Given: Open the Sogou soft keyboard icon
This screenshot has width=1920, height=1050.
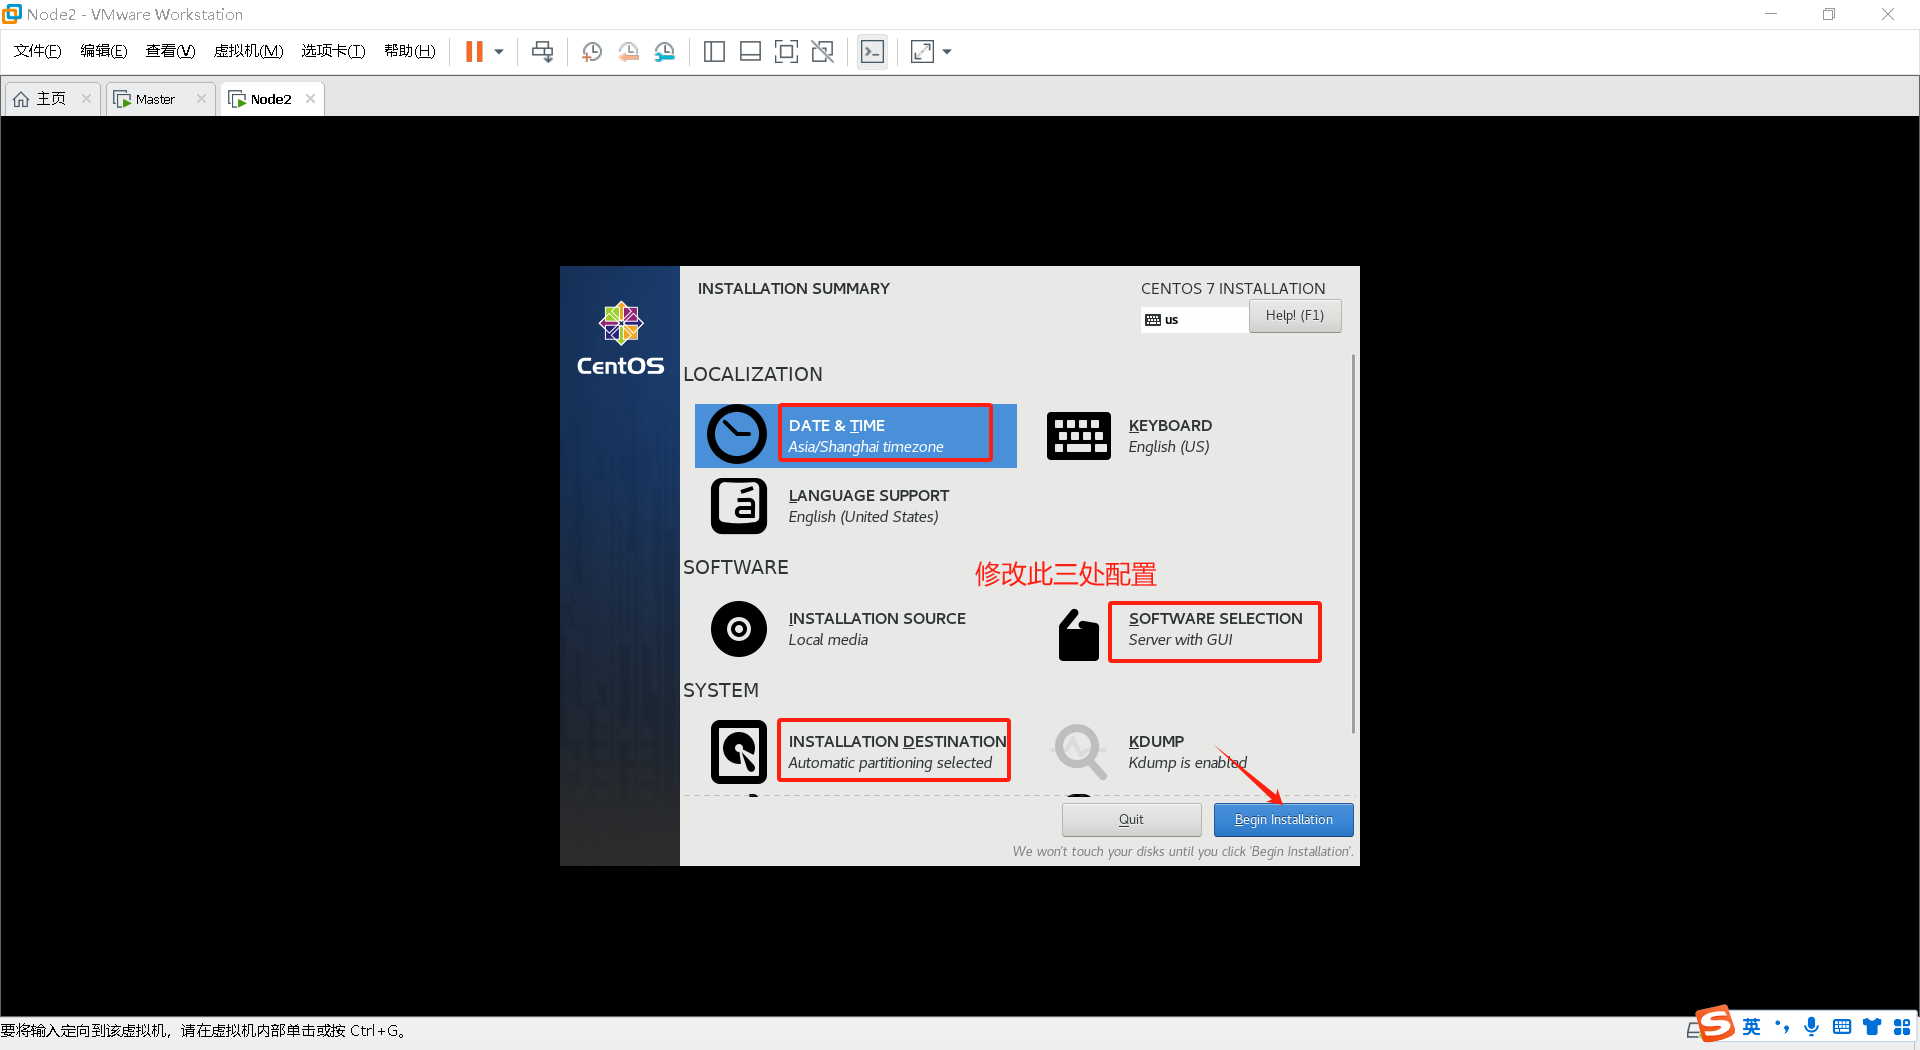Looking at the screenshot, I should pos(1842,1027).
